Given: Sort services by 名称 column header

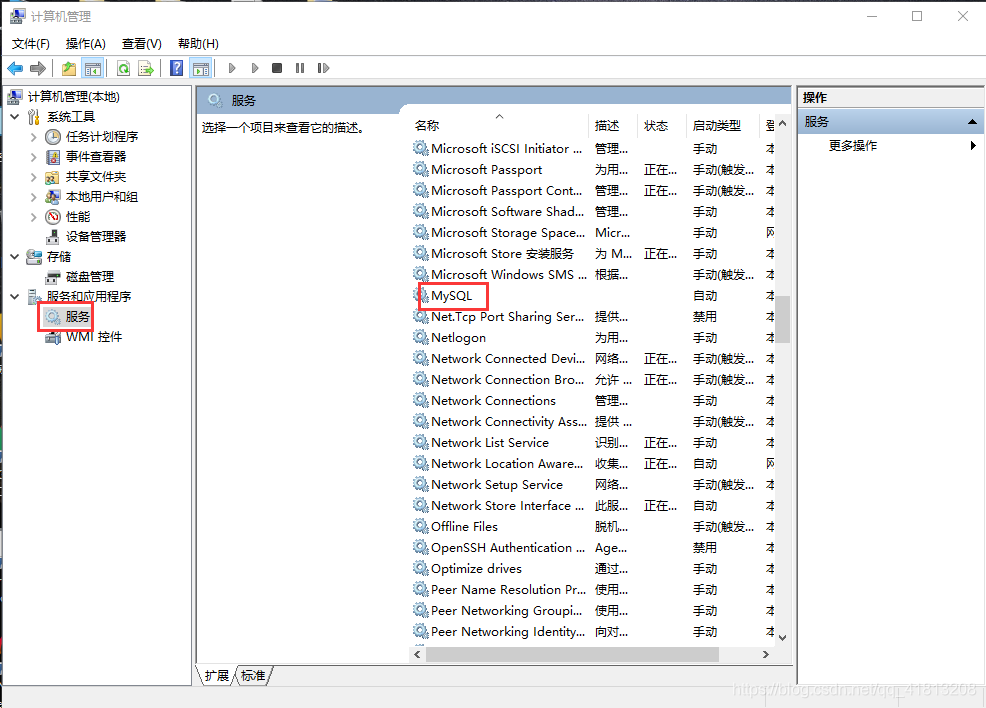Looking at the screenshot, I should [499, 126].
